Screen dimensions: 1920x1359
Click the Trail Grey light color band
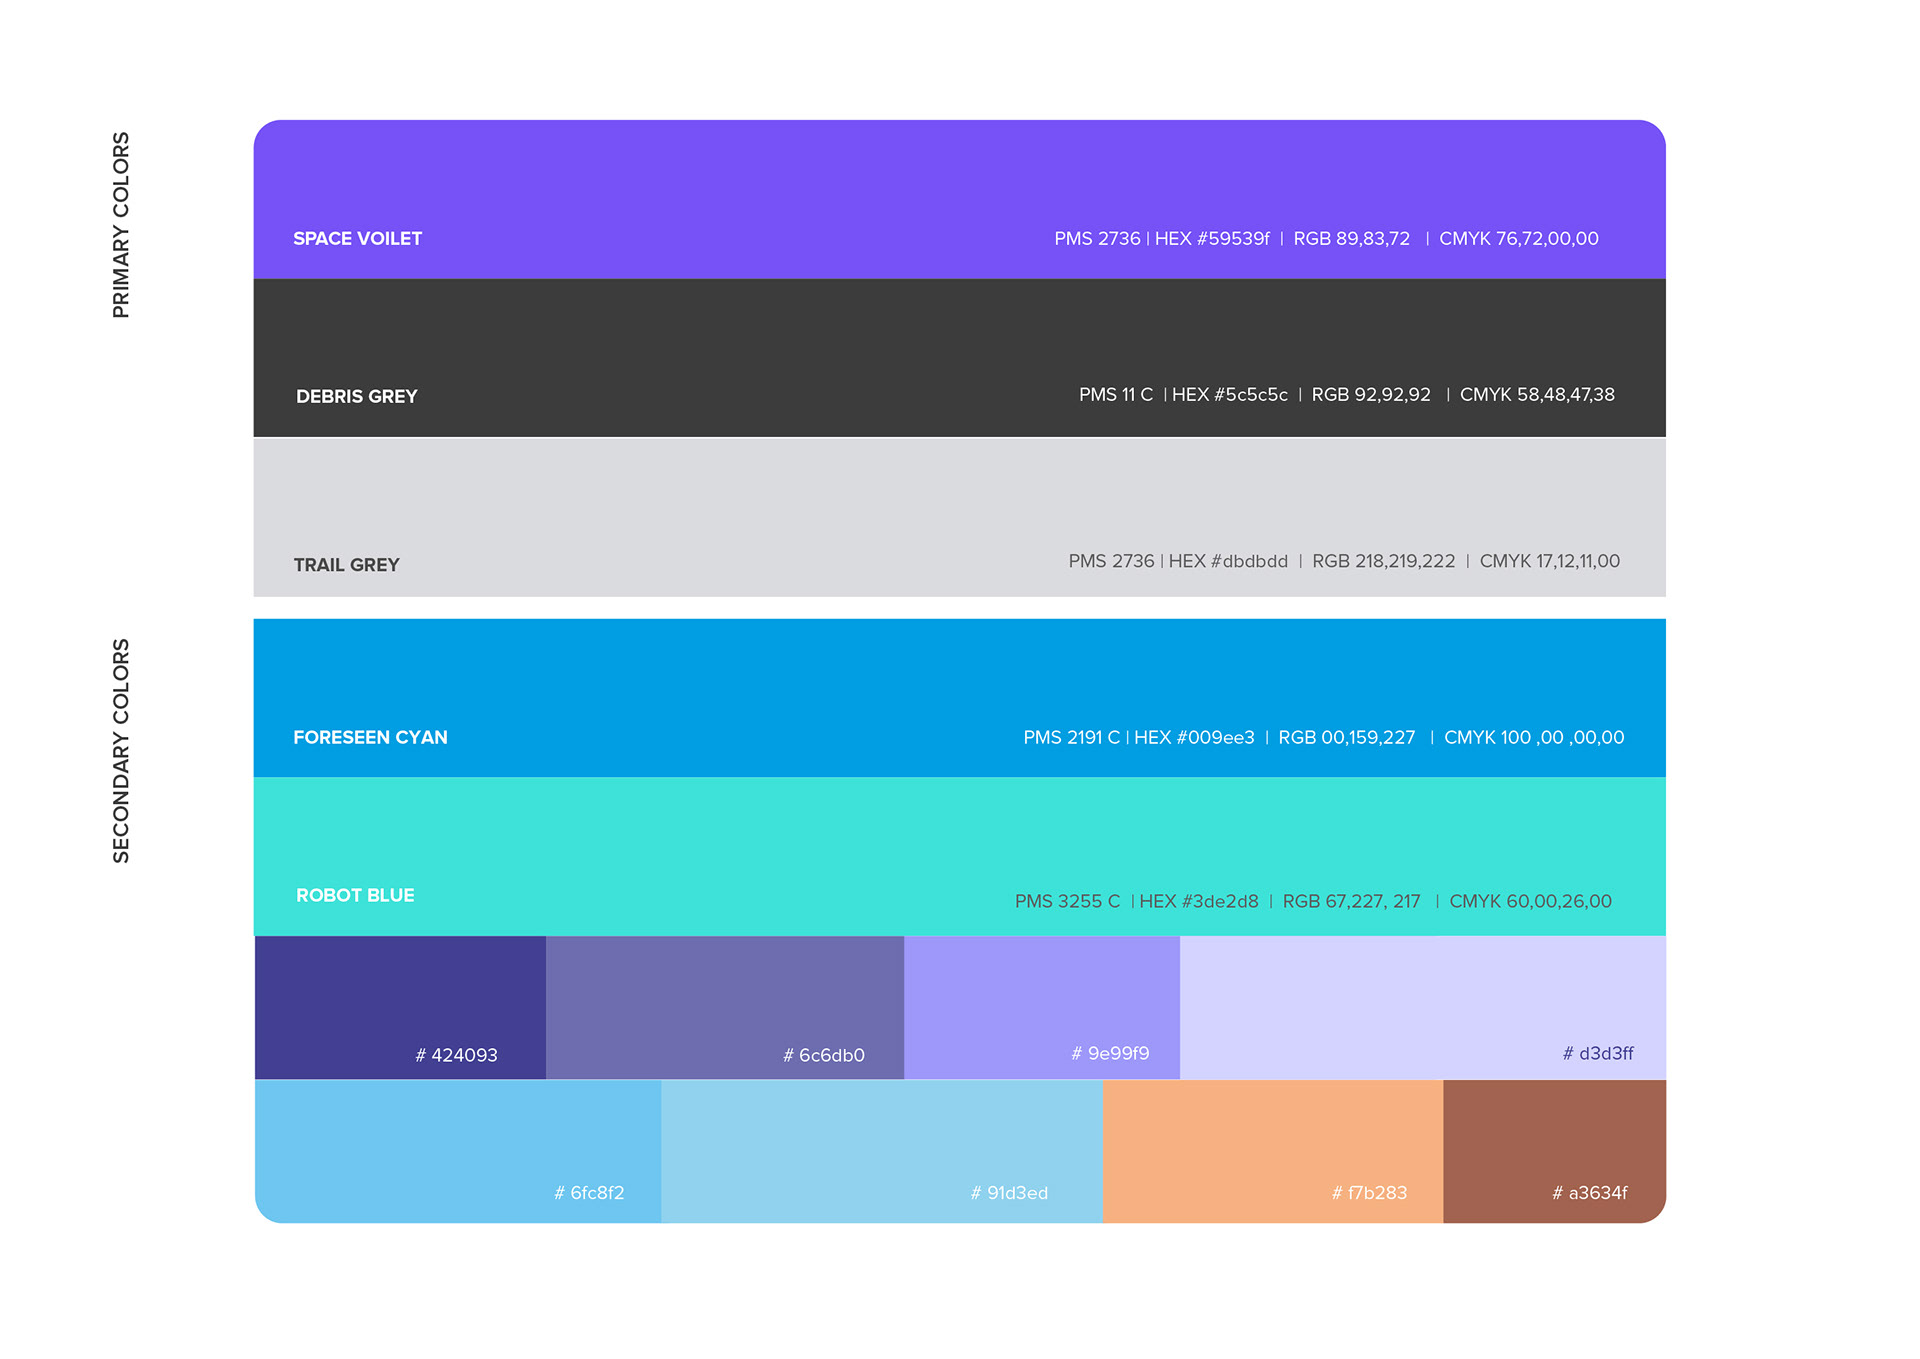pos(959,517)
